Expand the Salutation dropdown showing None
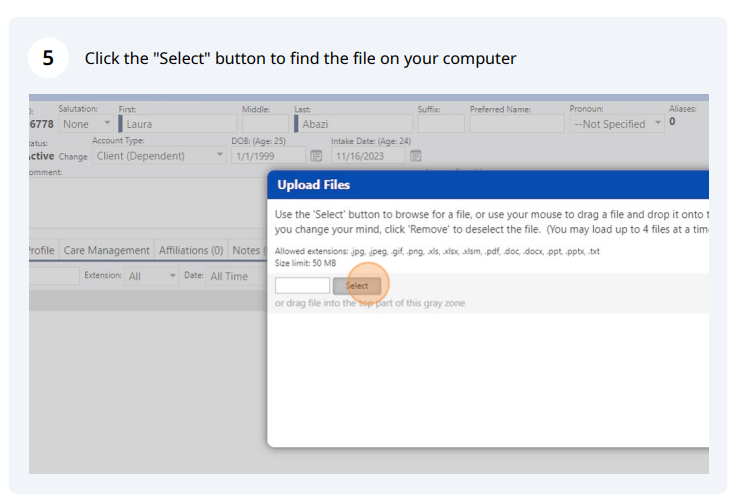733x502 pixels. point(86,124)
